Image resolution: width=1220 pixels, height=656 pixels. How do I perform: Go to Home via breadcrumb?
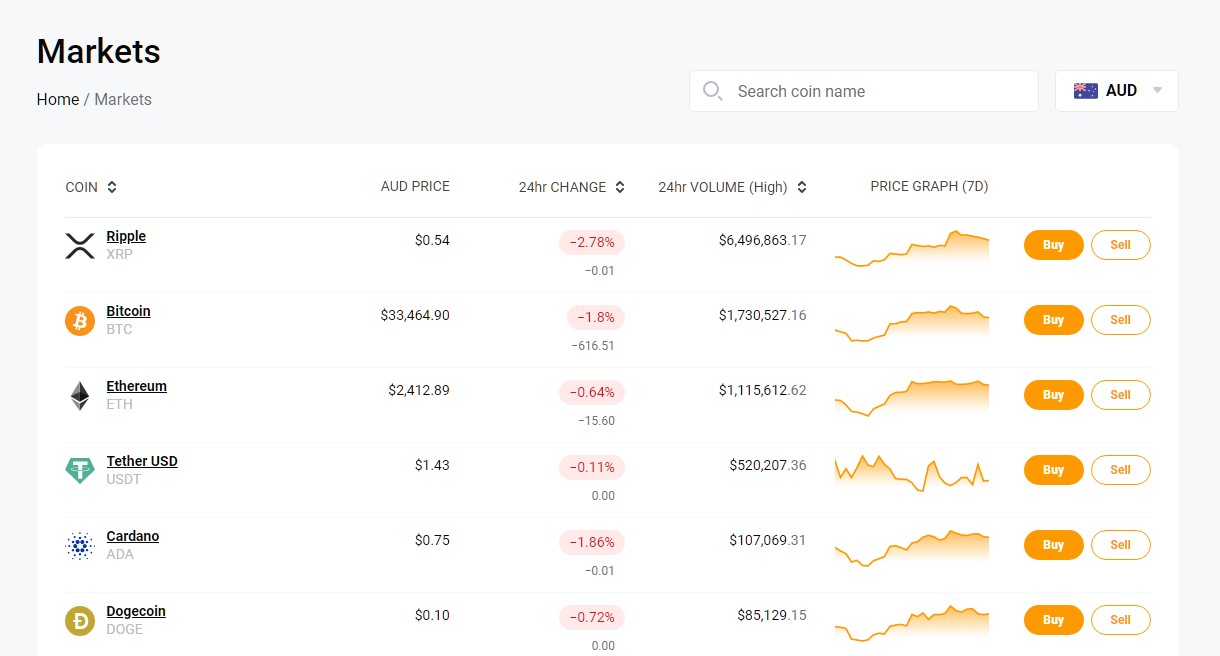58,100
